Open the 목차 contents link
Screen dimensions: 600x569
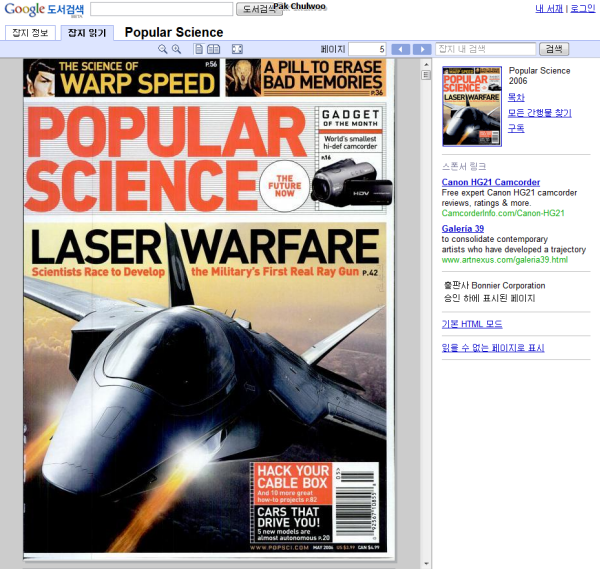(516, 97)
